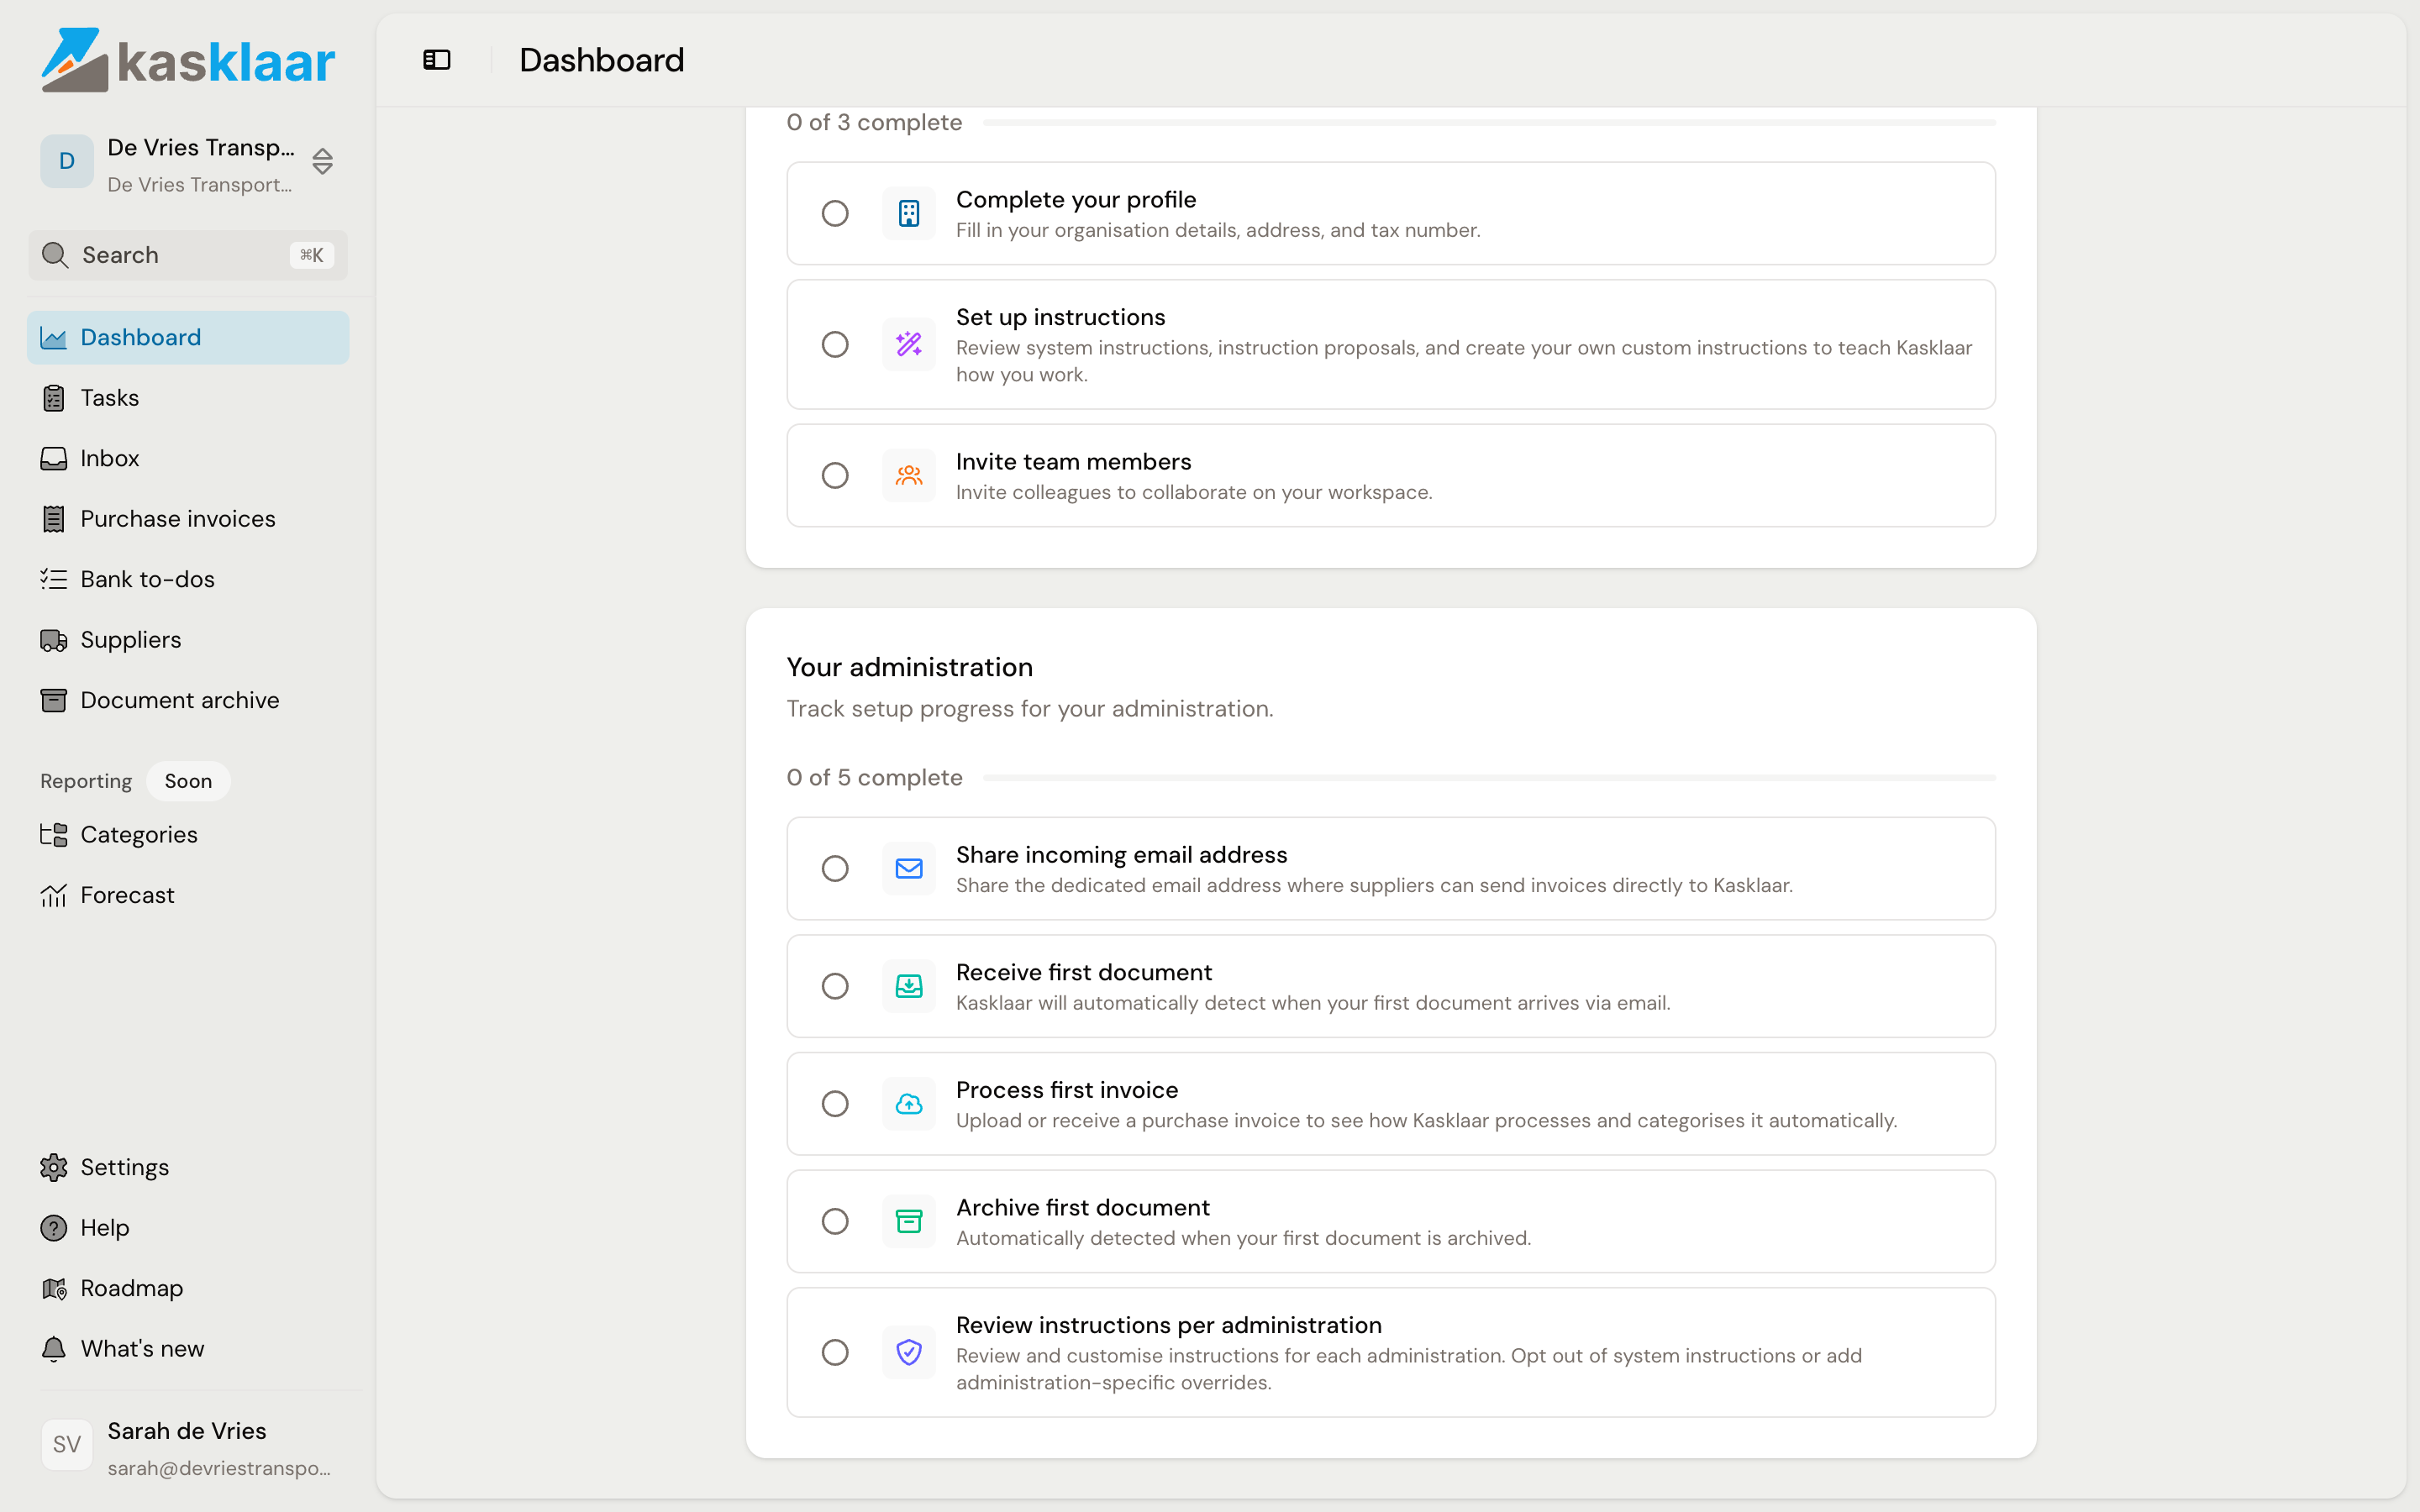Viewport: 2420px width, 1512px height.
Task: Open Process first invoice title
Action: coord(1067,1089)
